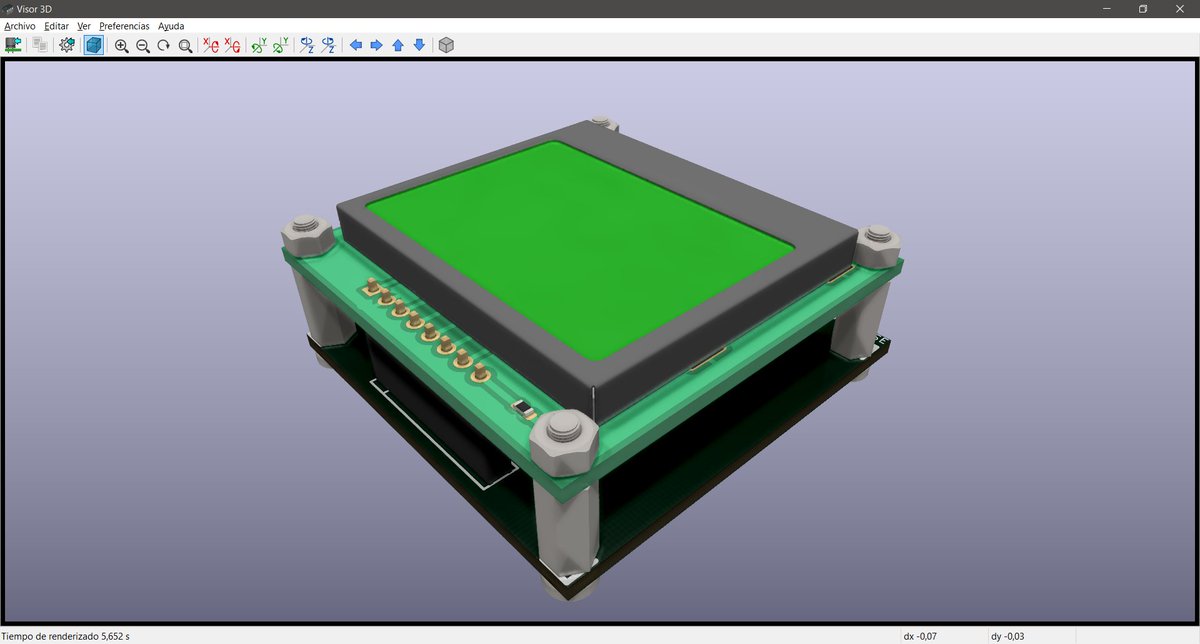Zoom in with the plus magnifier
1200x644 pixels.
point(122,45)
